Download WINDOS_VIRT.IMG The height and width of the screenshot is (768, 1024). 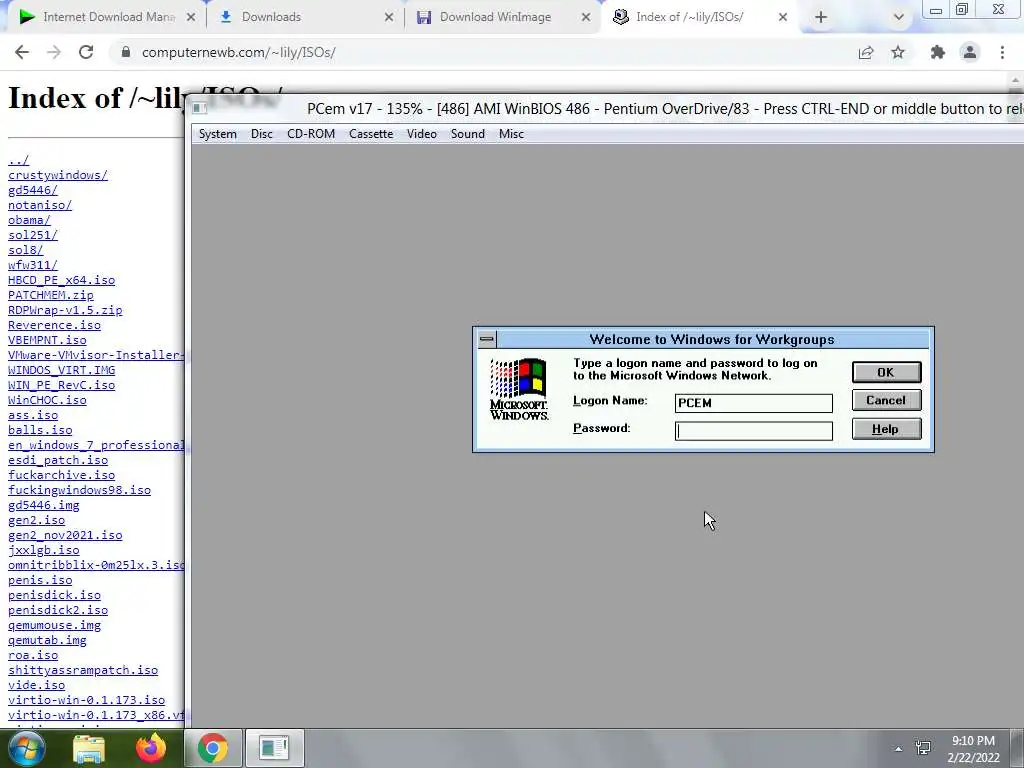[61, 370]
